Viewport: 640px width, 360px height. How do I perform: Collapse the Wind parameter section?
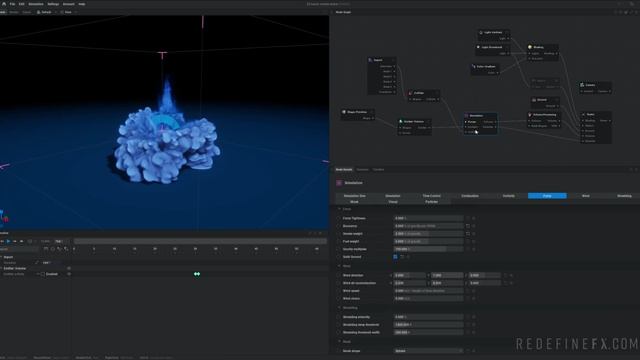[x=339, y=266]
